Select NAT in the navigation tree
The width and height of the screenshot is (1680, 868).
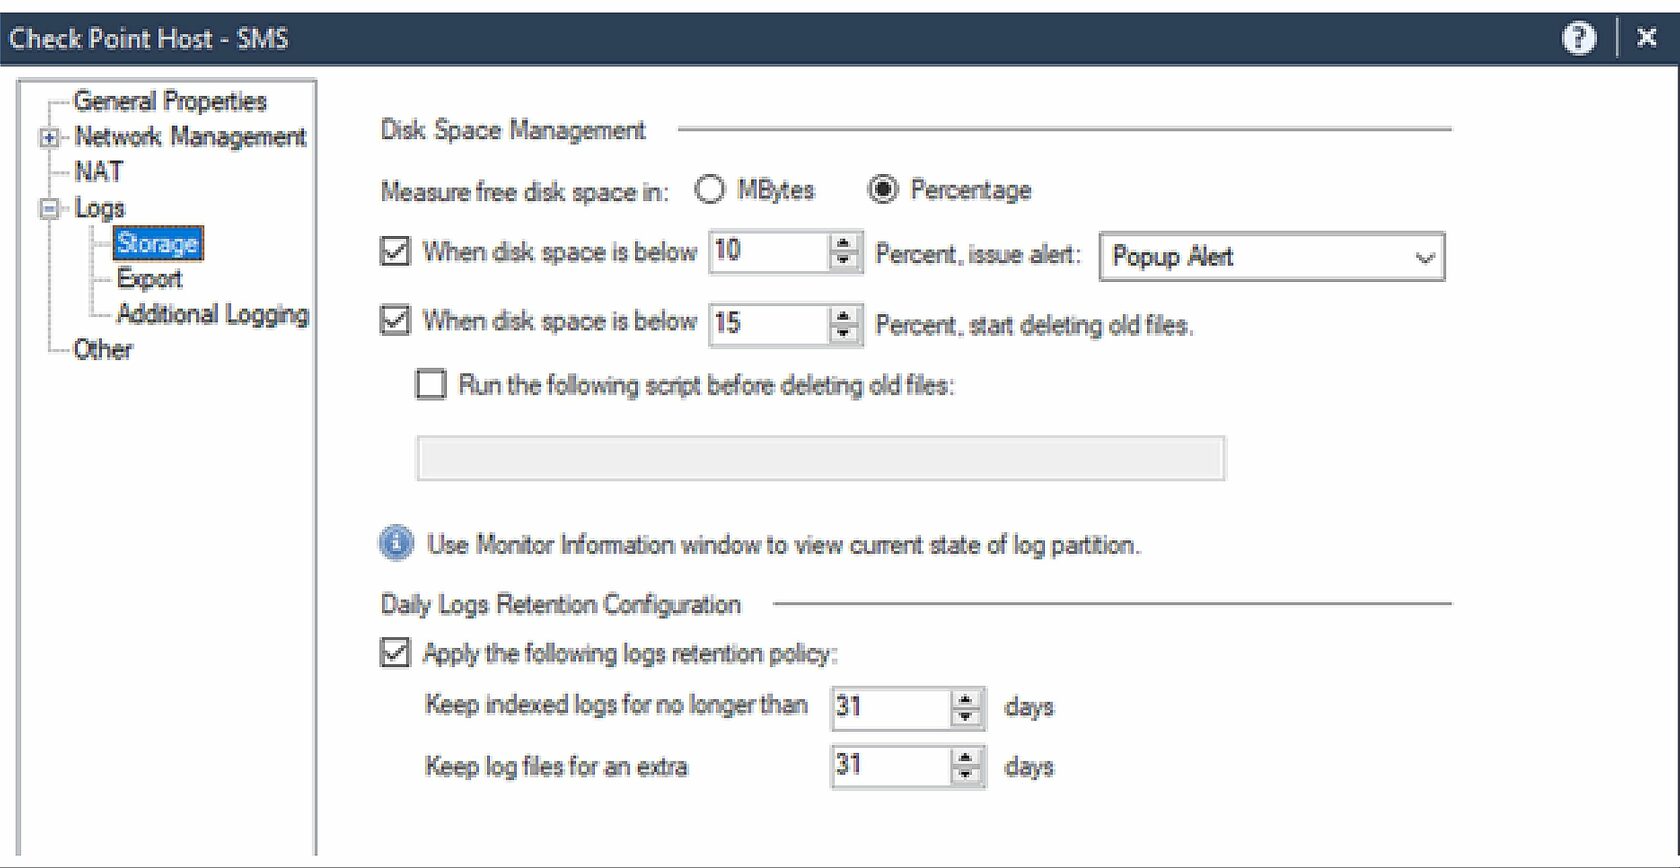[99, 172]
